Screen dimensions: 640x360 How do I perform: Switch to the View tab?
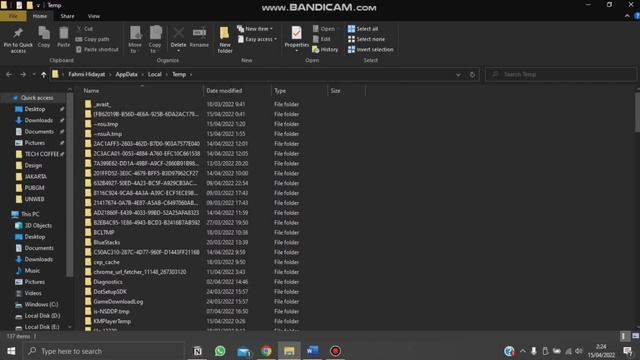pyautogui.click(x=93, y=16)
